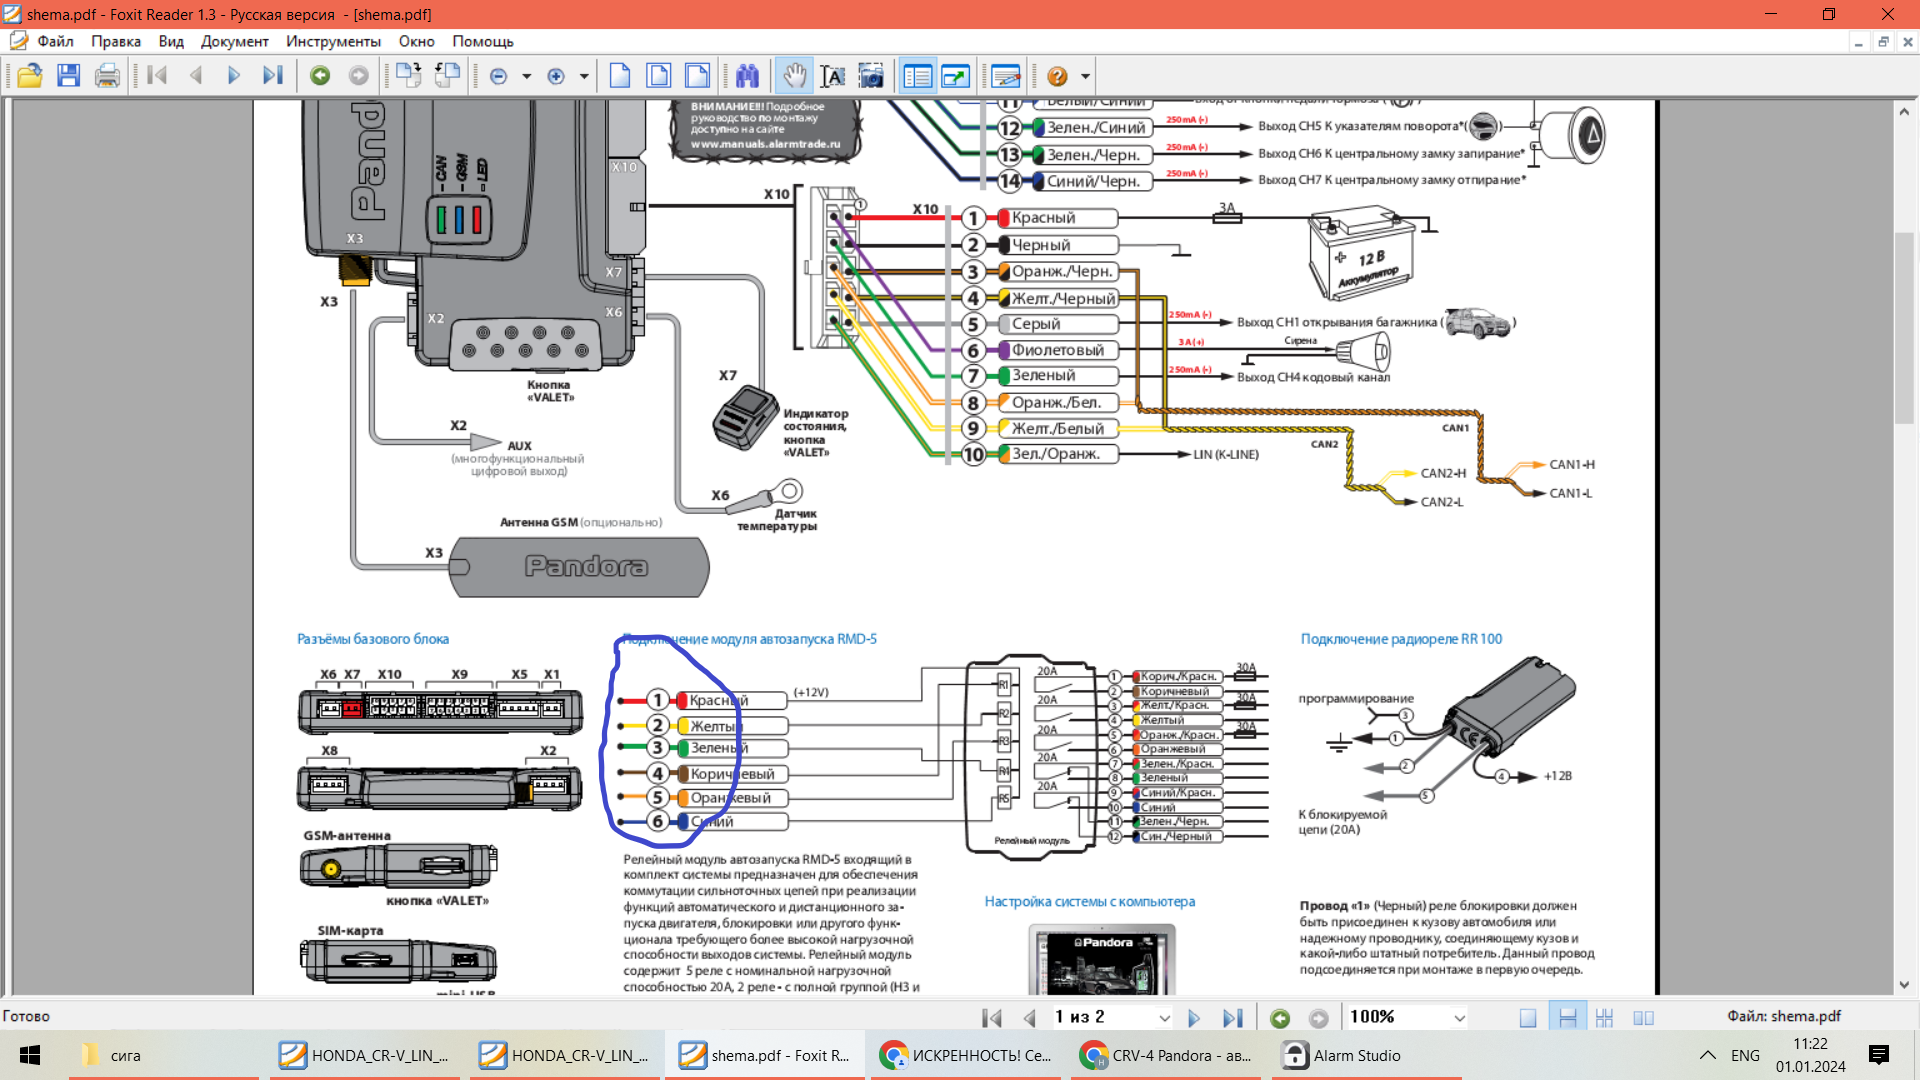Screen dimensions: 1920x1080
Task: Switch to single page layout
Action: click(x=1528, y=1018)
